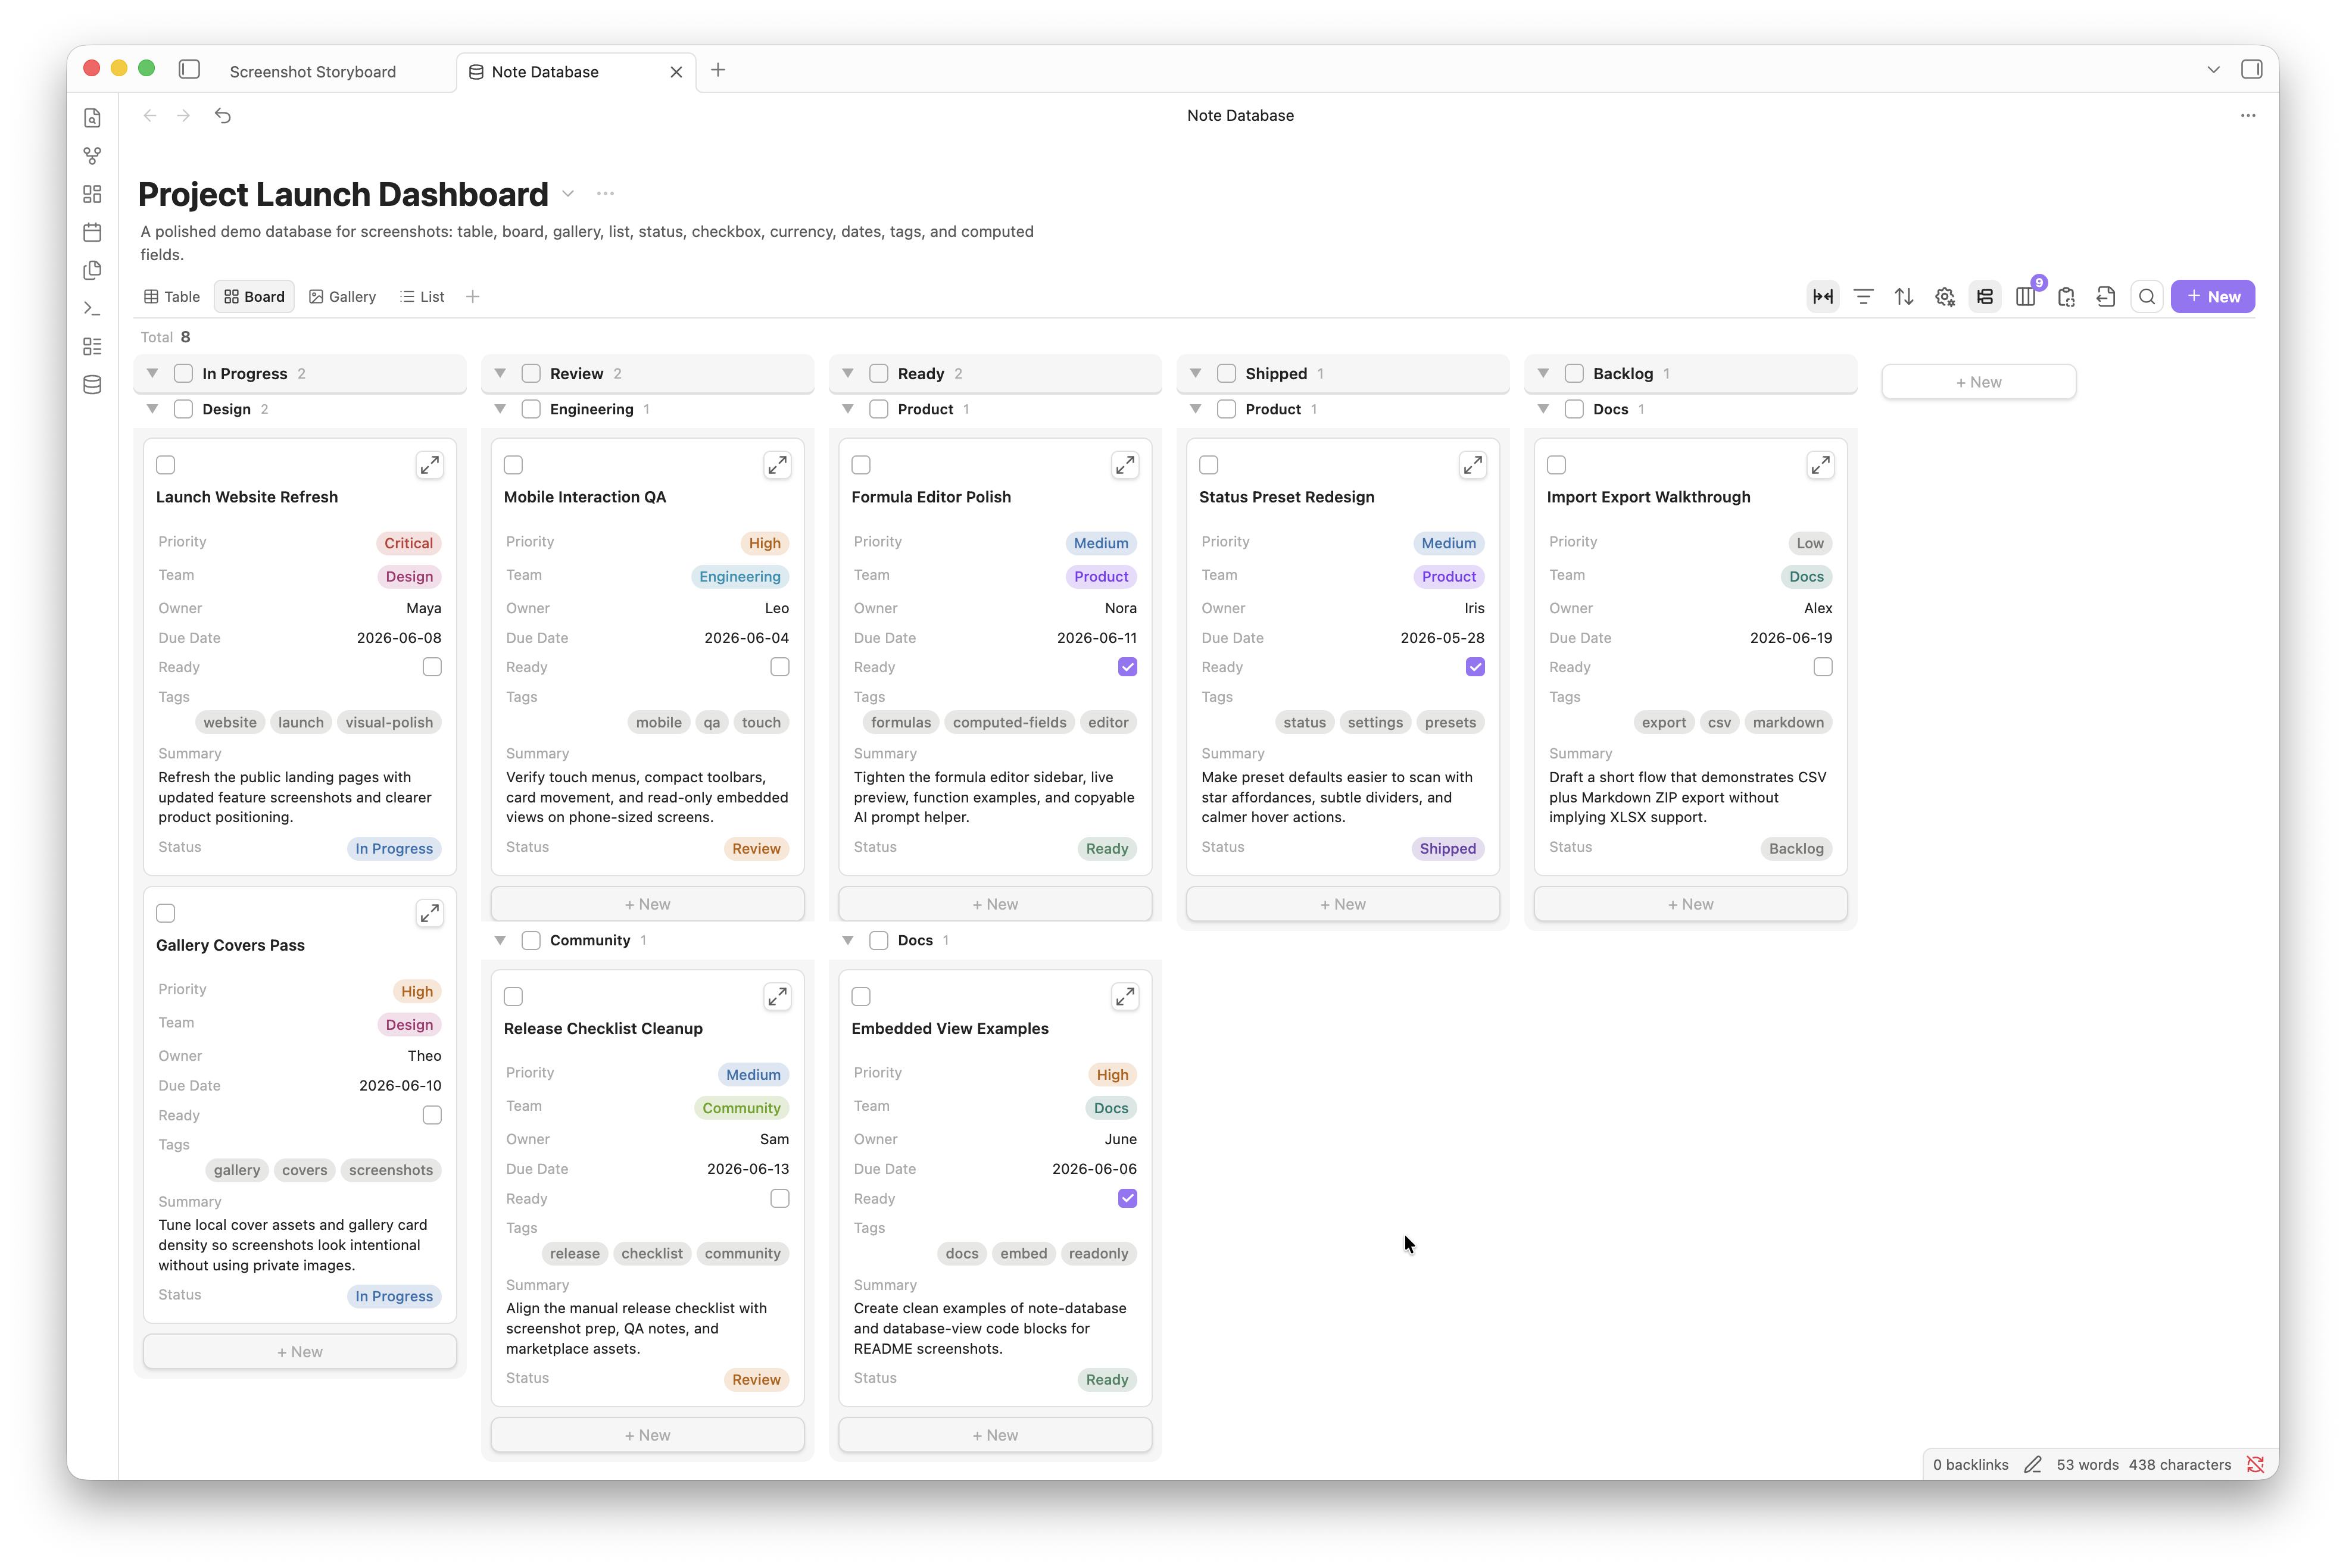The height and width of the screenshot is (1568, 2346).
Task: Expand the Status Preset Redesign card
Action: [x=1472, y=465]
